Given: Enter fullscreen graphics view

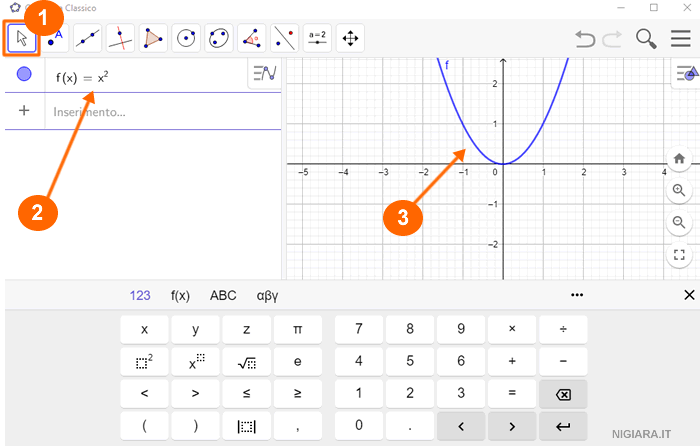Looking at the screenshot, I should click(679, 255).
